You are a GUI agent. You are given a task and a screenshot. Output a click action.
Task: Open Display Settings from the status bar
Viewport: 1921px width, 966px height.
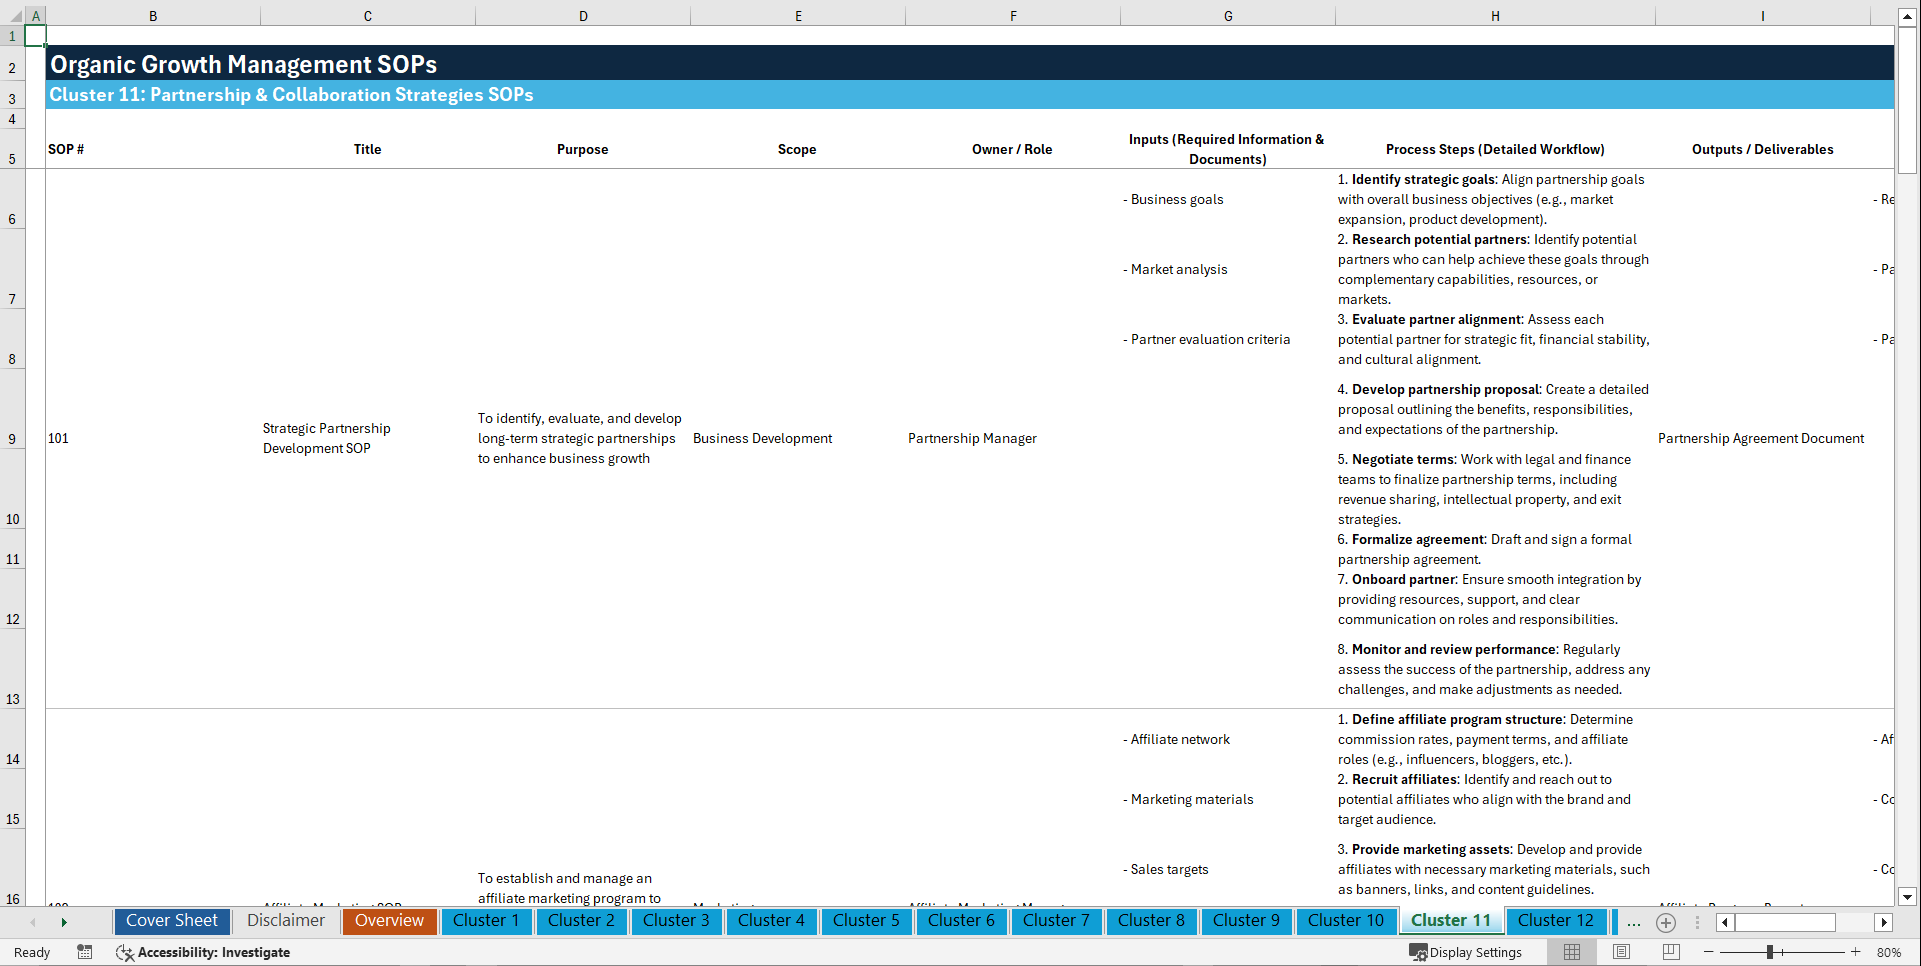click(x=1466, y=952)
